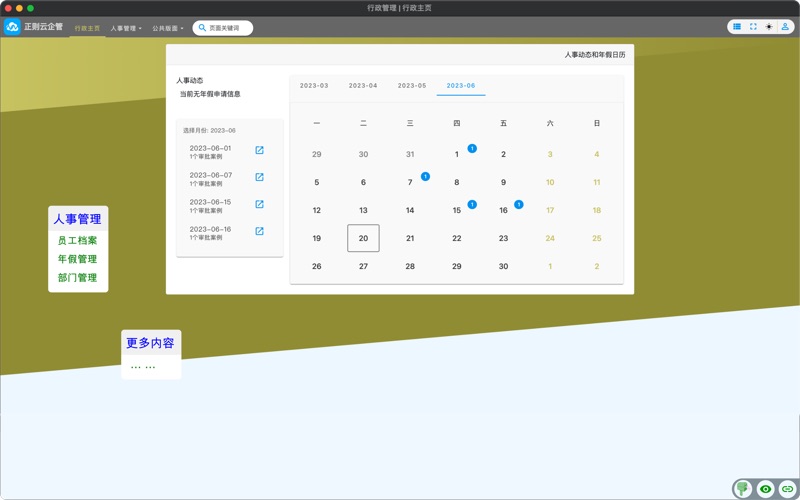This screenshot has height=500, width=800.
Task: Switch to the 2023-03 month tab
Action: (x=314, y=86)
